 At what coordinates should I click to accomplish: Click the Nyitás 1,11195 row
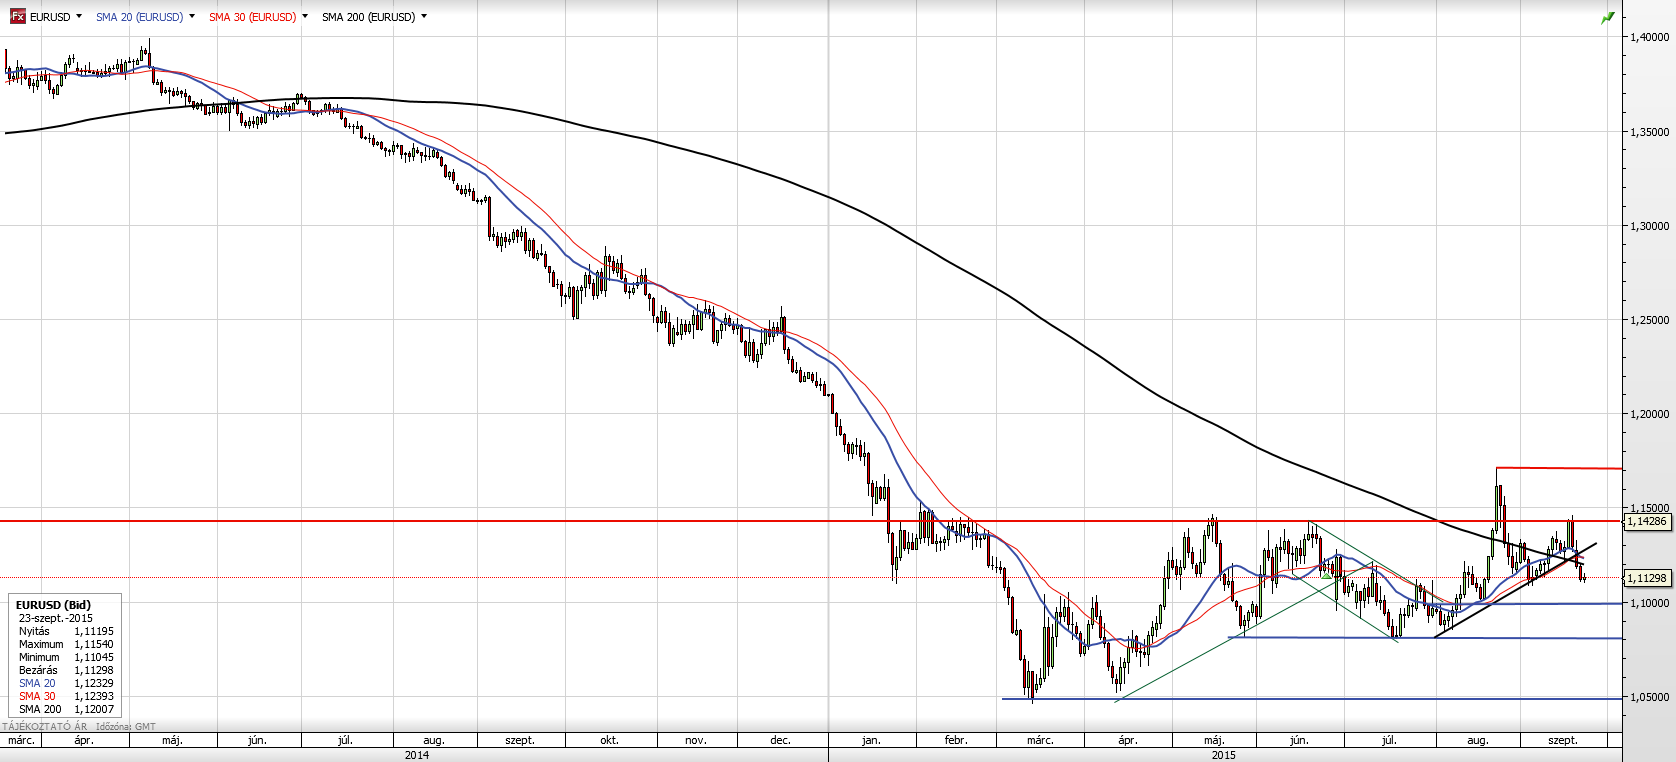[x=66, y=631]
